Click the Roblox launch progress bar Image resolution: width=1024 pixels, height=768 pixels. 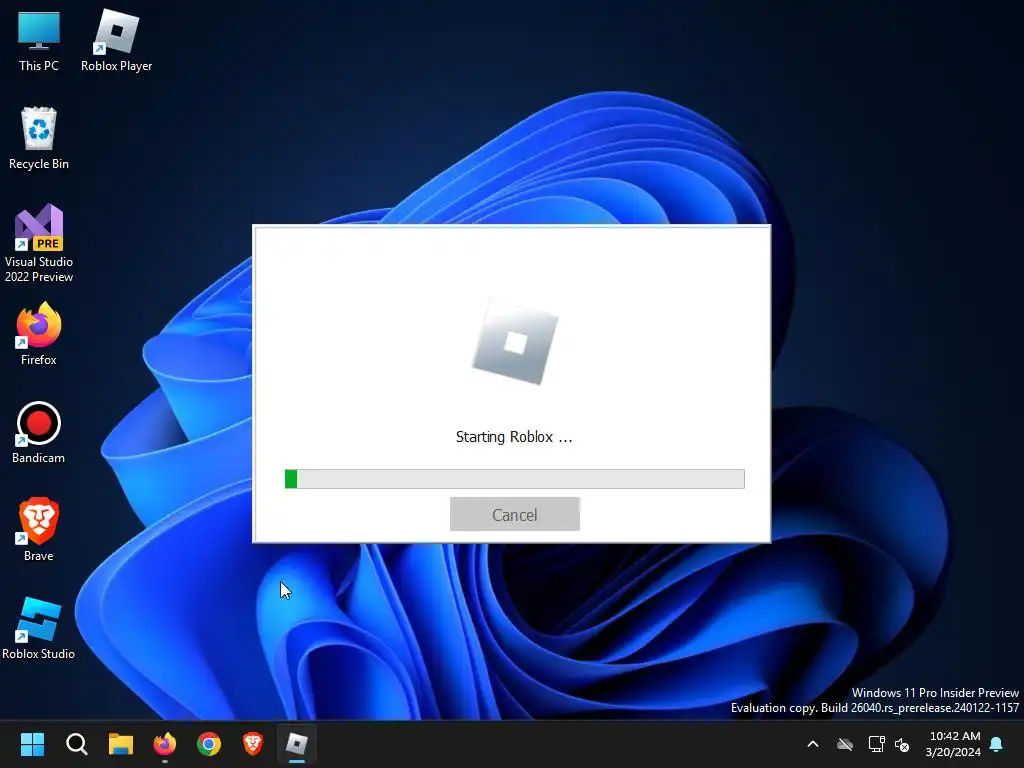515,479
